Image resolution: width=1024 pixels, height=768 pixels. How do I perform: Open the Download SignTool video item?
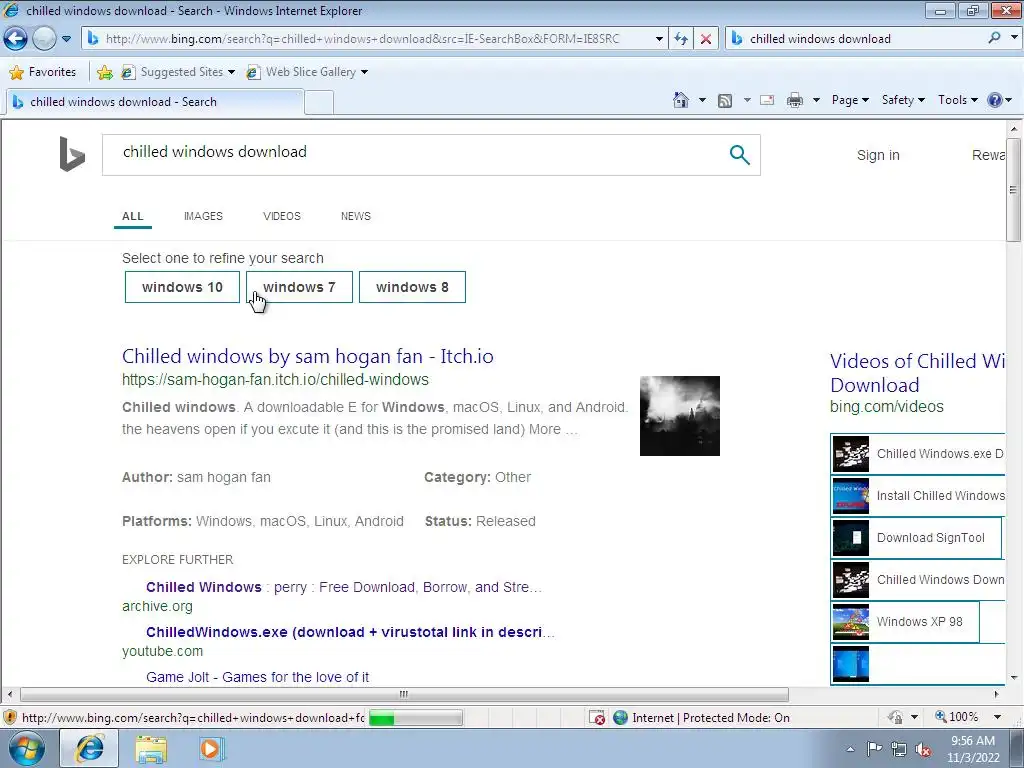point(916,537)
